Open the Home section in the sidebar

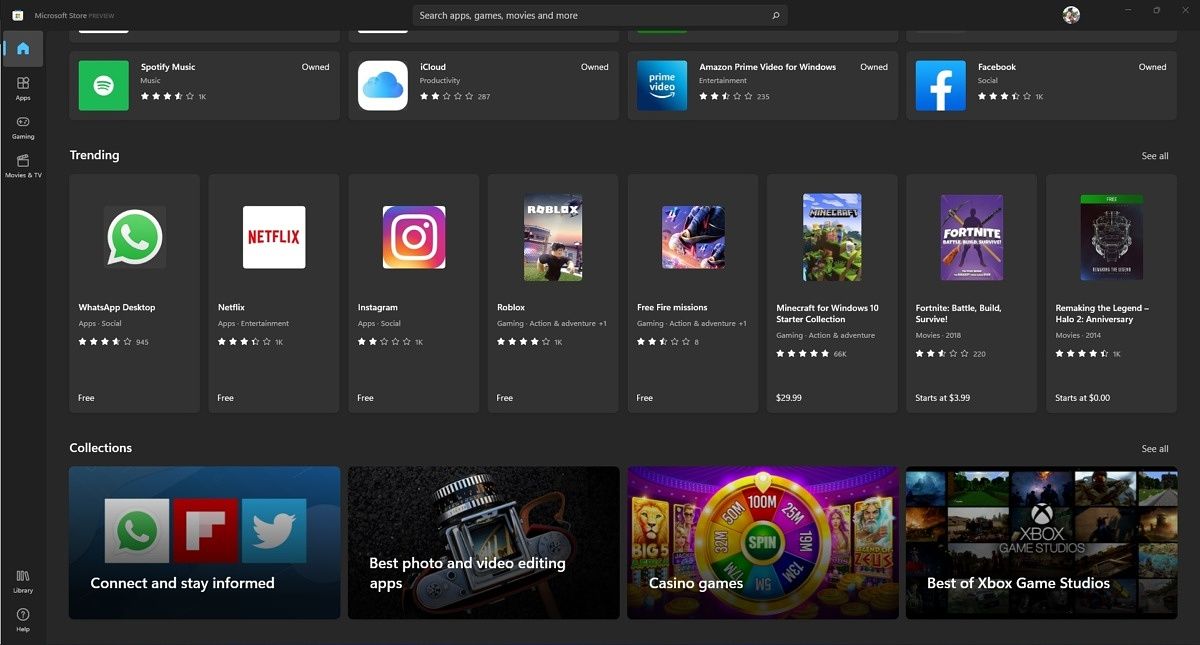[x=22, y=47]
